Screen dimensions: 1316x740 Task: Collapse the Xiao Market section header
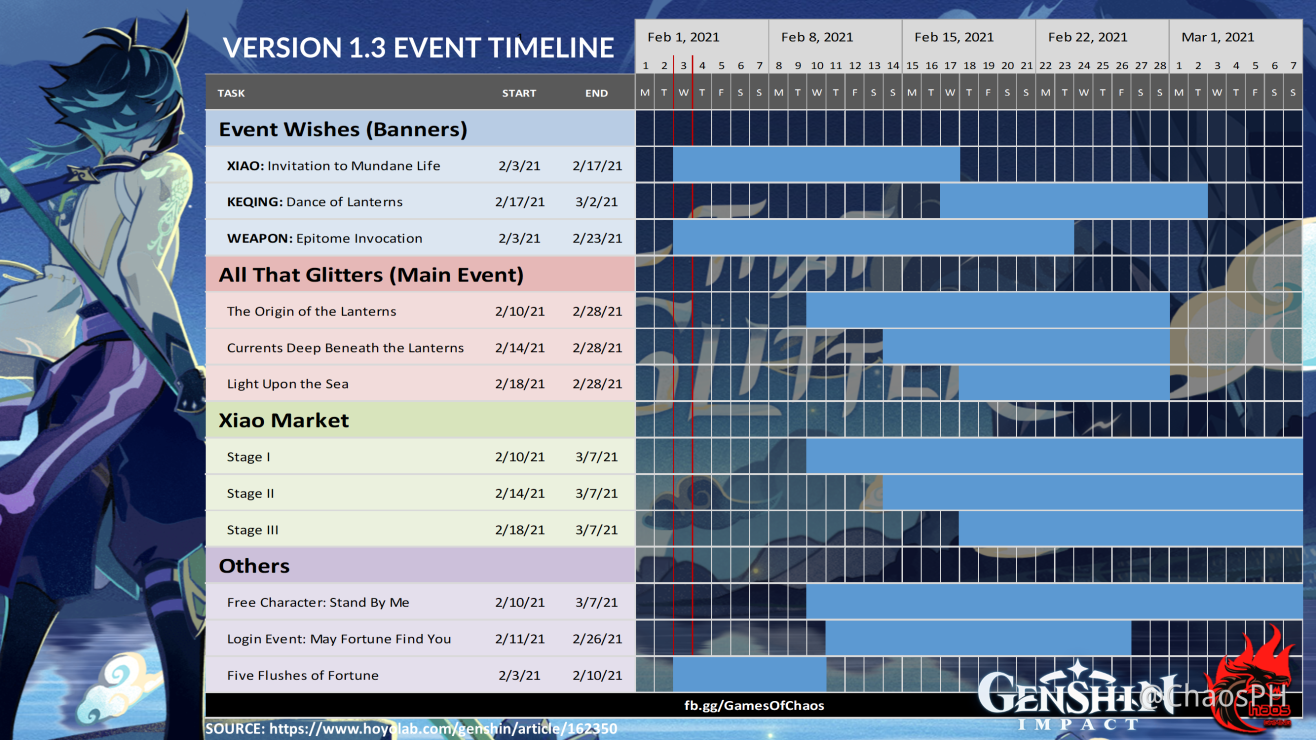[284, 420]
